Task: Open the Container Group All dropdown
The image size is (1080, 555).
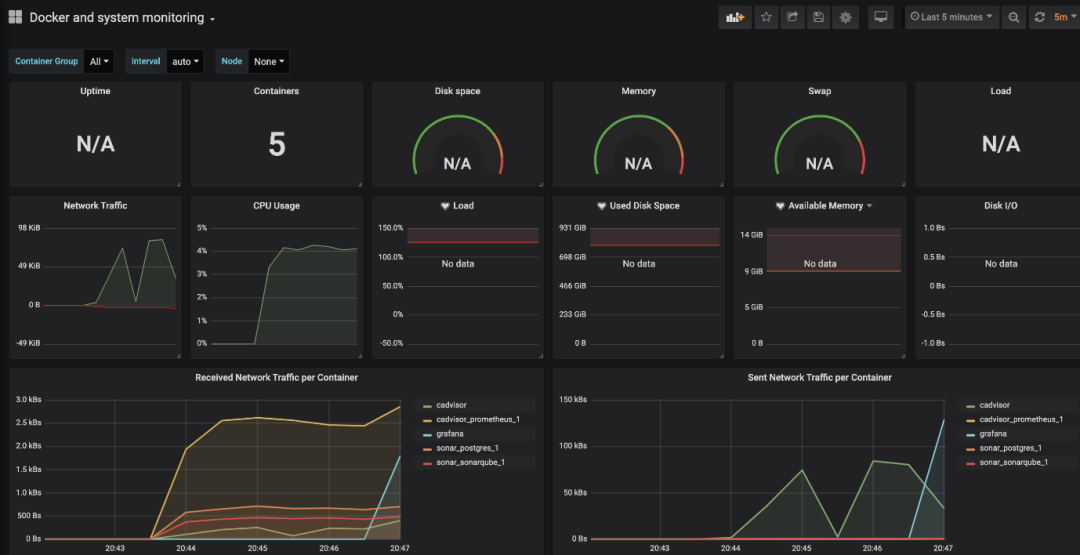Action: click(99, 61)
